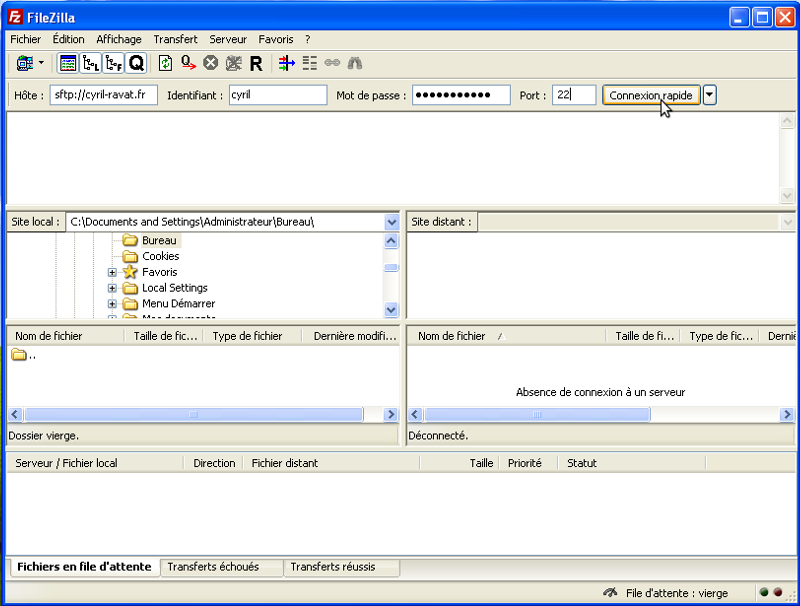This screenshot has width=800, height=606.
Task: Toggle the transfer queue display icon
Action: 137,63
